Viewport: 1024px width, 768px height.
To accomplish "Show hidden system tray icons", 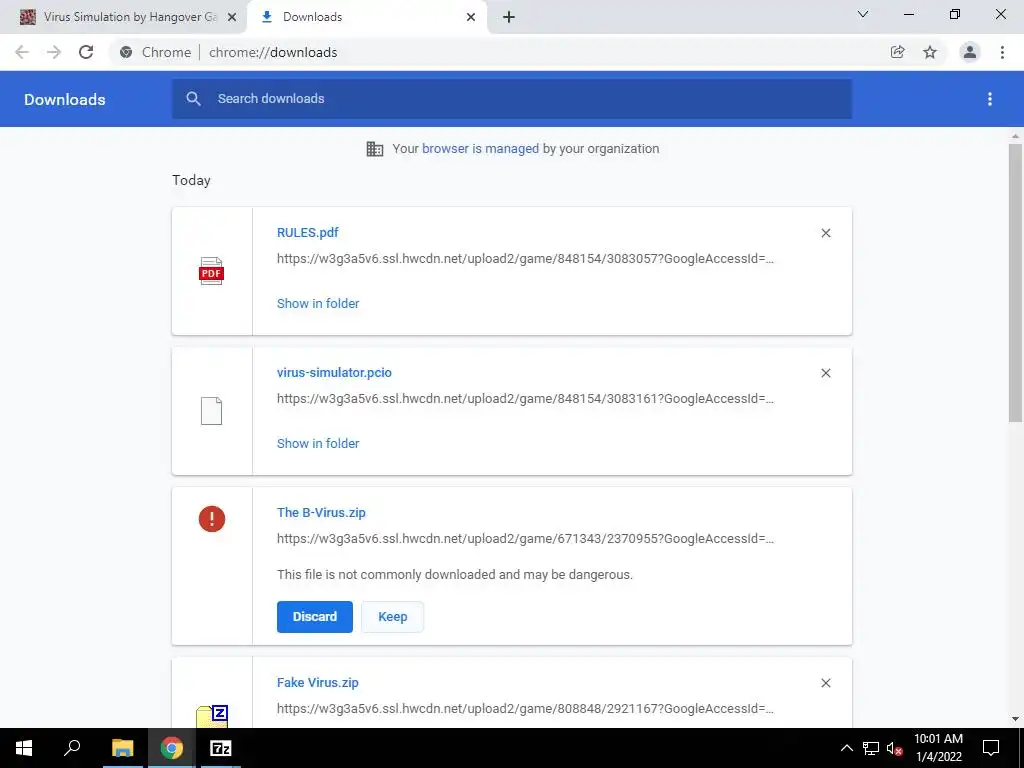I will tap(846, 748).
